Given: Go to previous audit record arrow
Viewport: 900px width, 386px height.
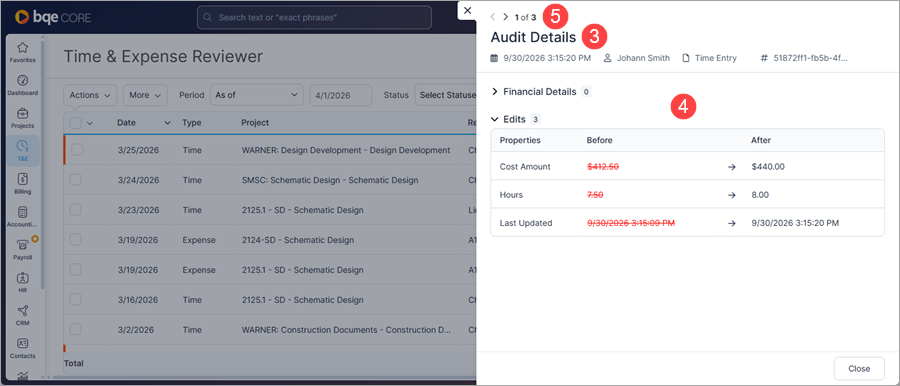Looking at the screenshot, I should pyautogui.click(x=492, y=17).
